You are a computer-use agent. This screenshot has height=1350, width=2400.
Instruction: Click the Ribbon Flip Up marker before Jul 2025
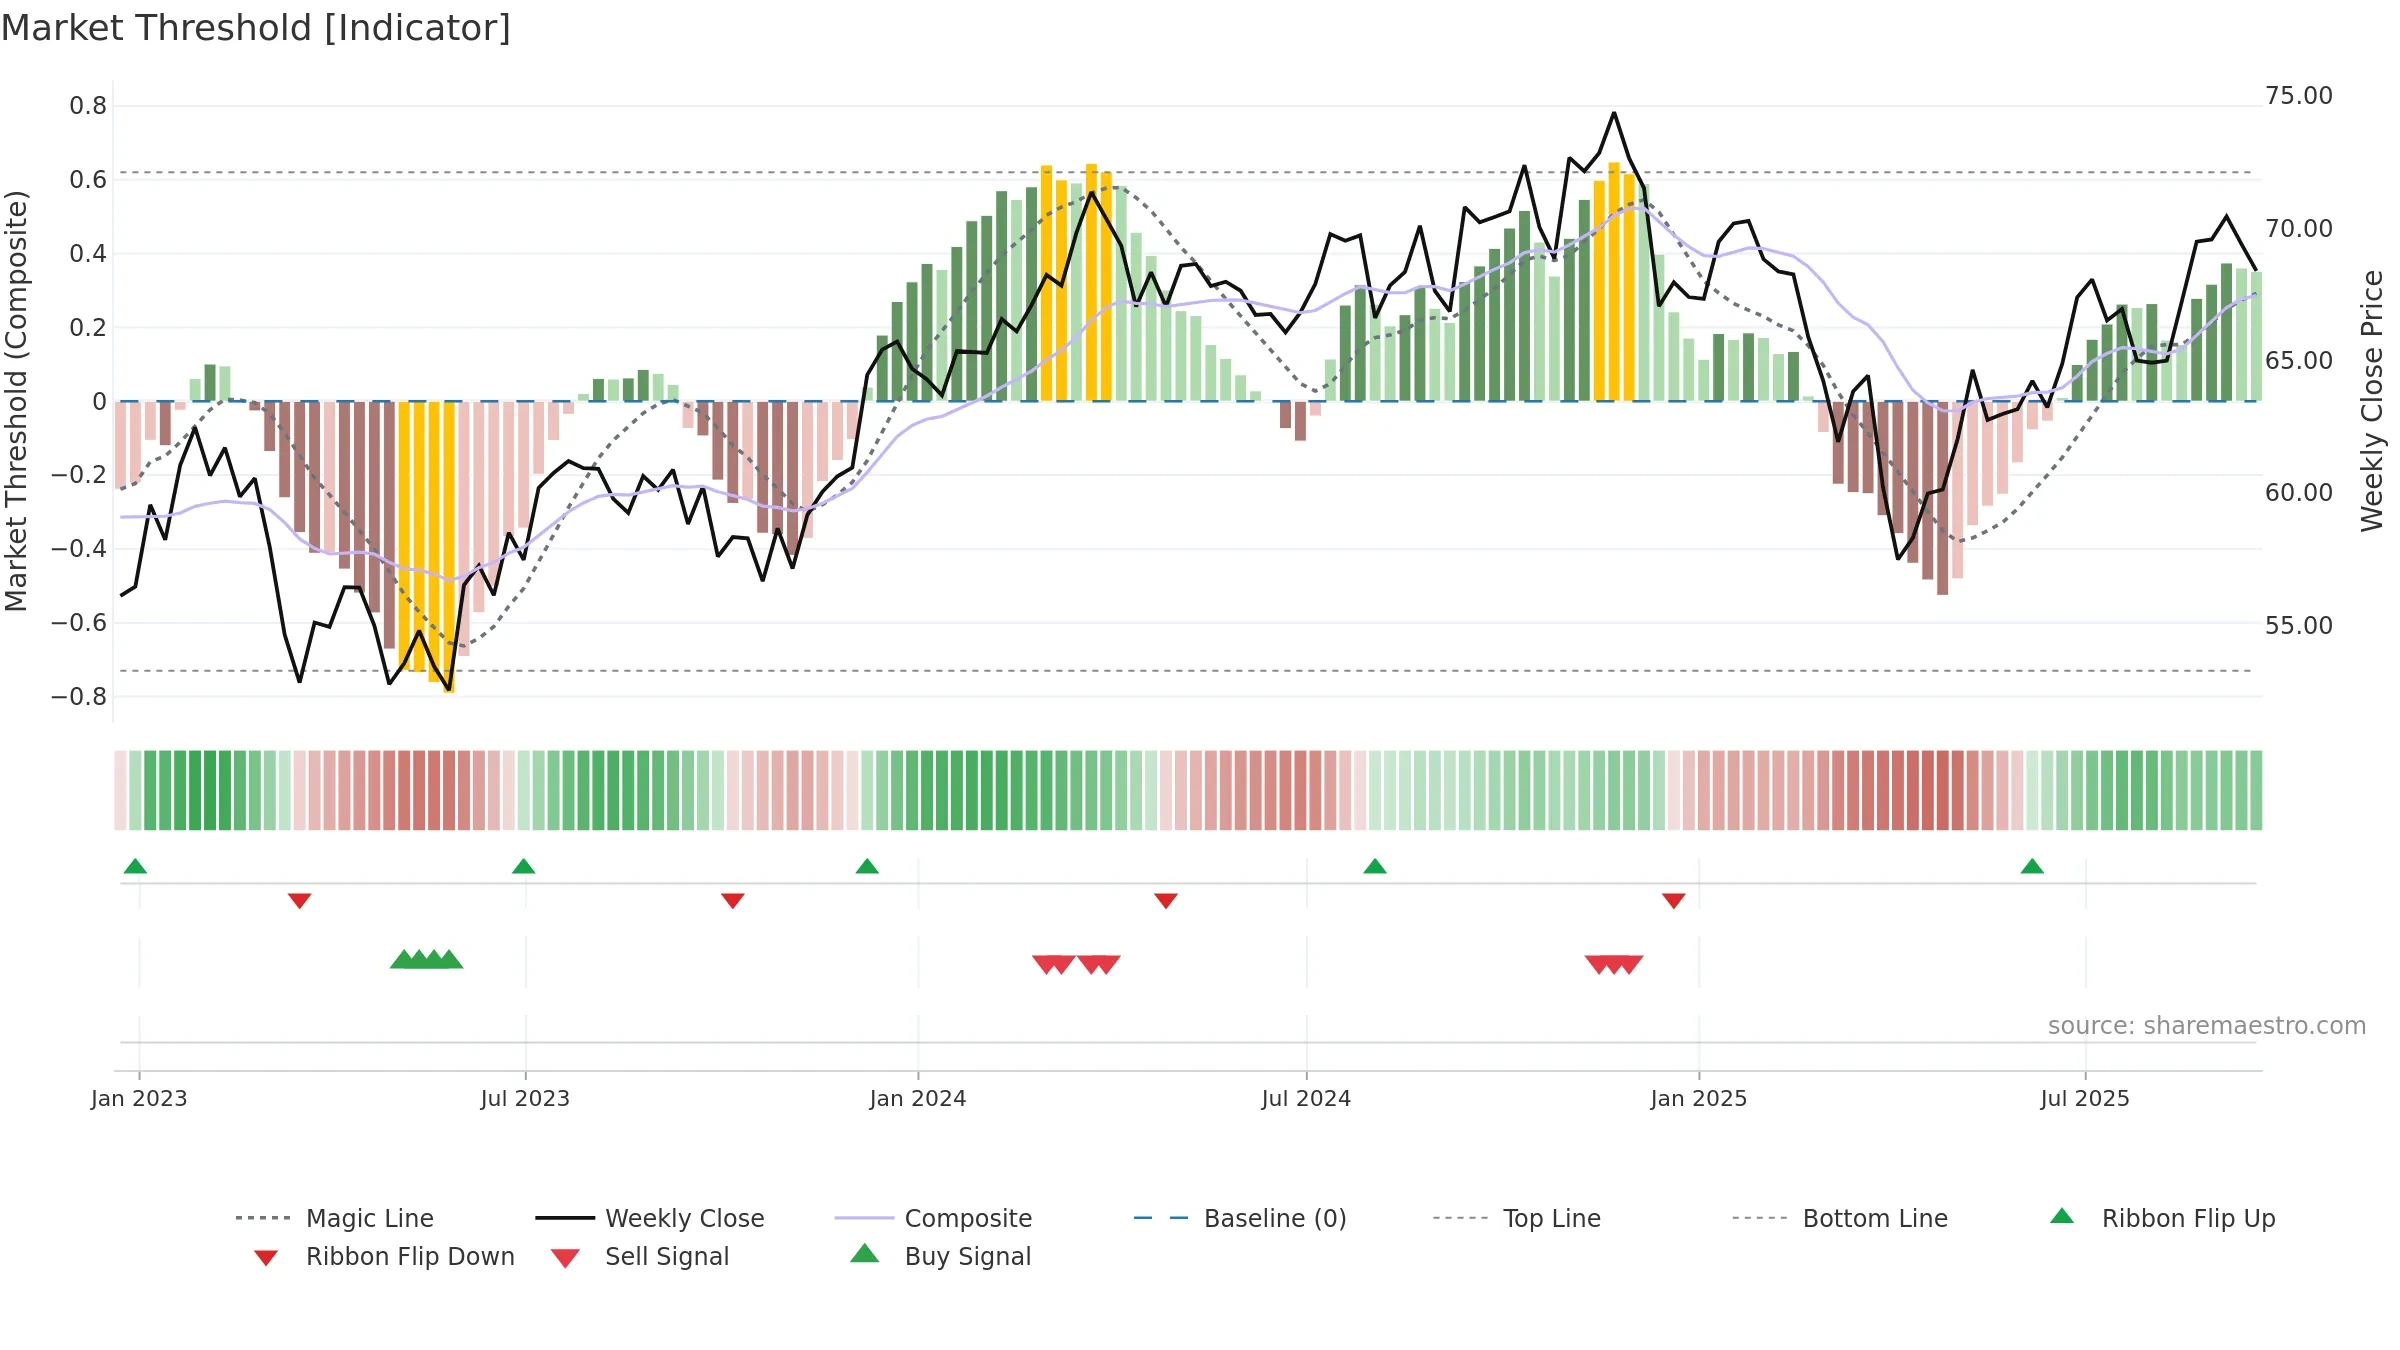pos(2032,866)
